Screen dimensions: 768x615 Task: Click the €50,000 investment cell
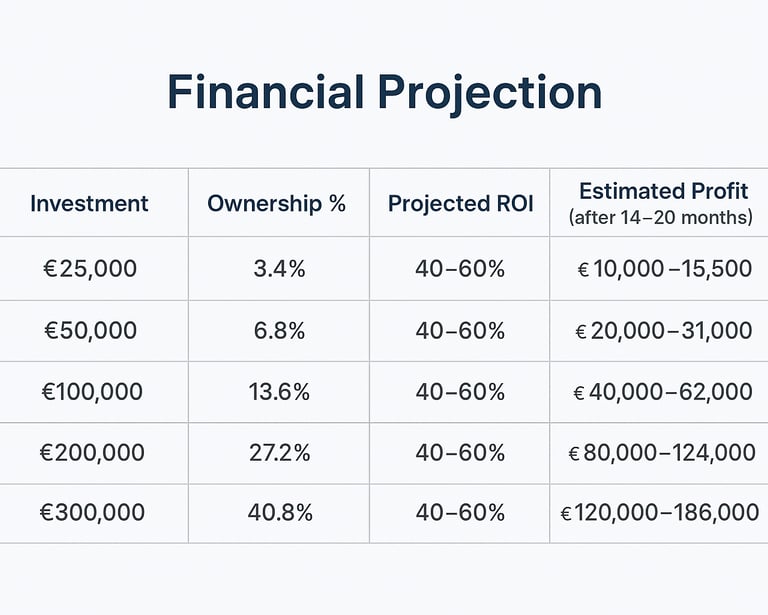point(90,330)
